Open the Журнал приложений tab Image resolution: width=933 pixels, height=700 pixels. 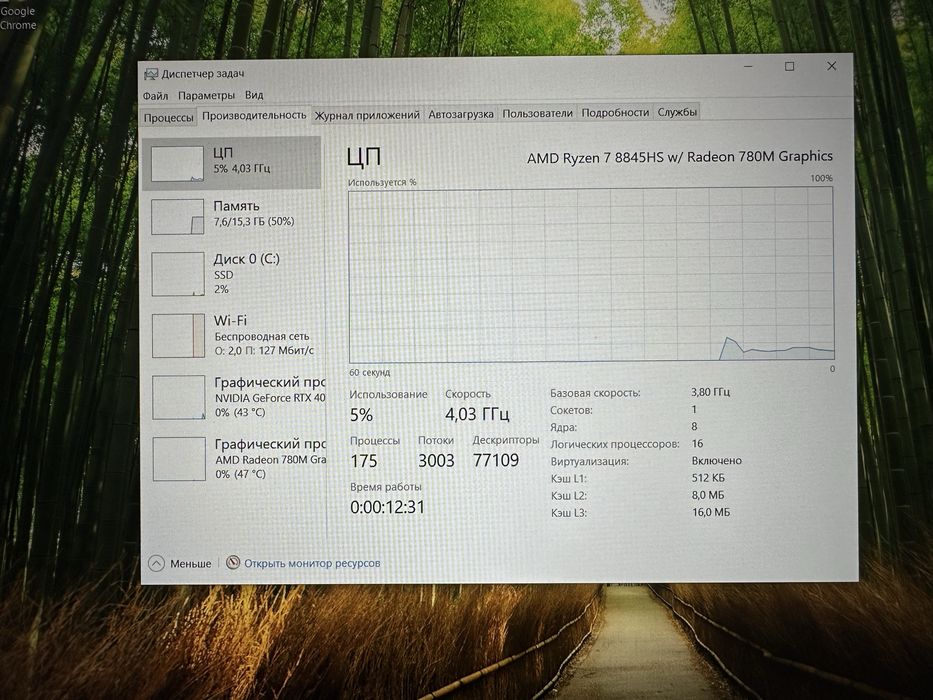(367, 115)
